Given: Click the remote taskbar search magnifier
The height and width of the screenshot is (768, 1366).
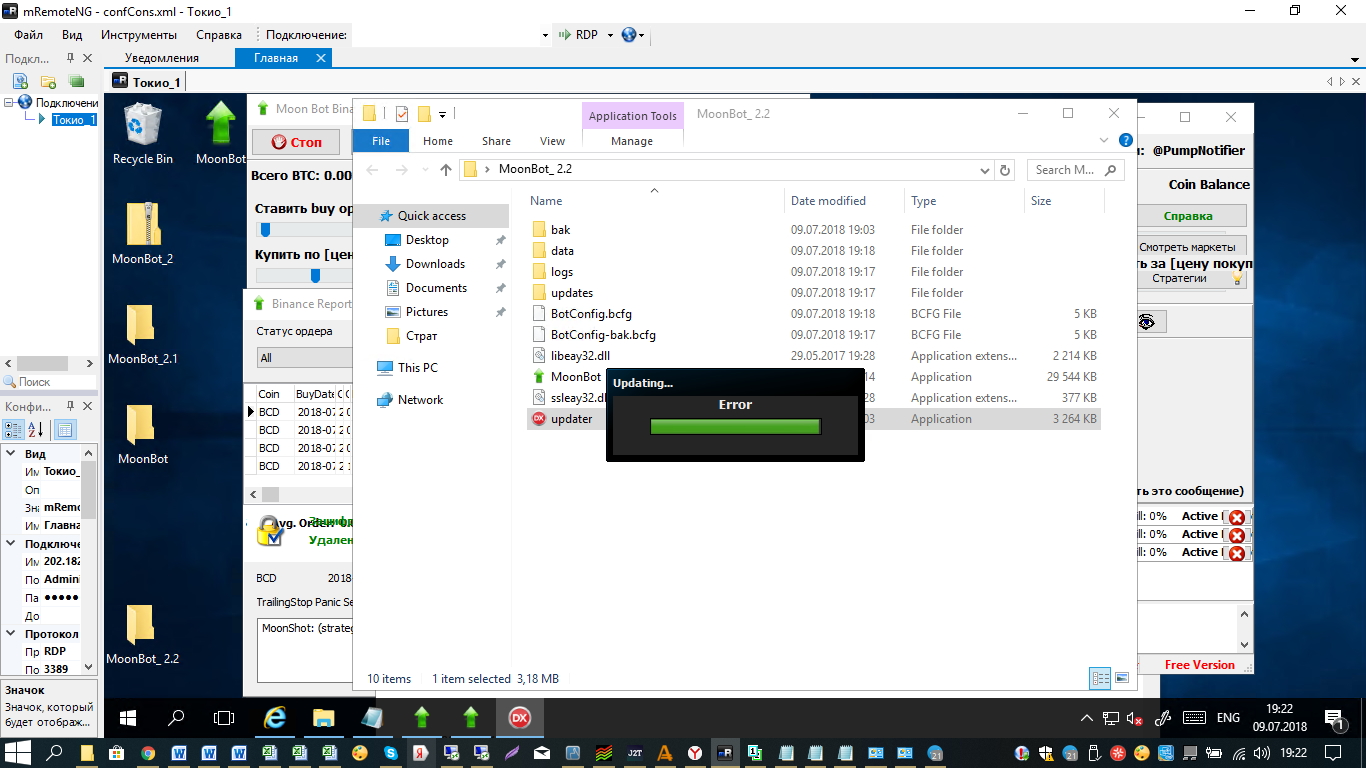Looking at the screenshot, I should click(x=176, y=718).
